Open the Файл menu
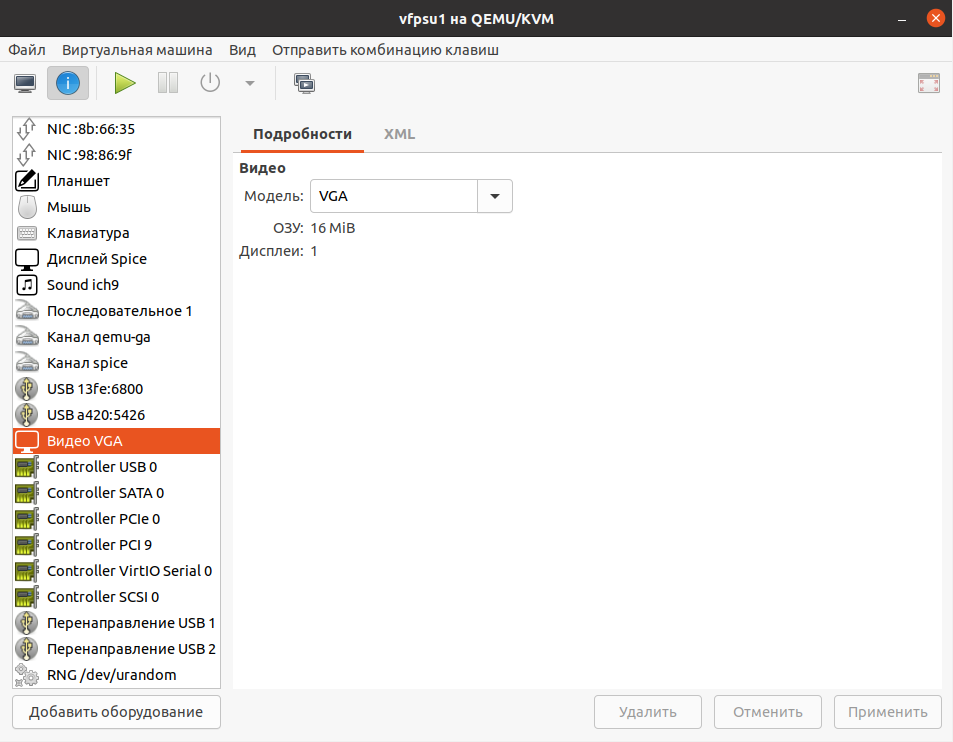This screenshot has height=742, width=953. (x=27, y=50)
